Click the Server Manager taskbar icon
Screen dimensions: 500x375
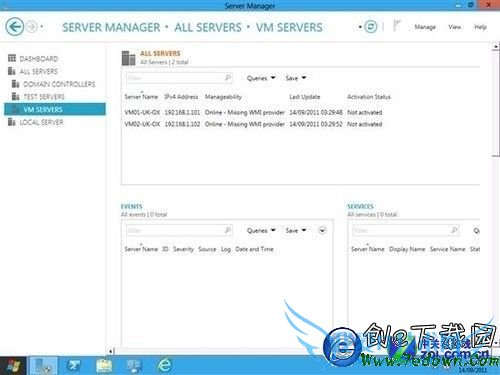click(43, 366)
